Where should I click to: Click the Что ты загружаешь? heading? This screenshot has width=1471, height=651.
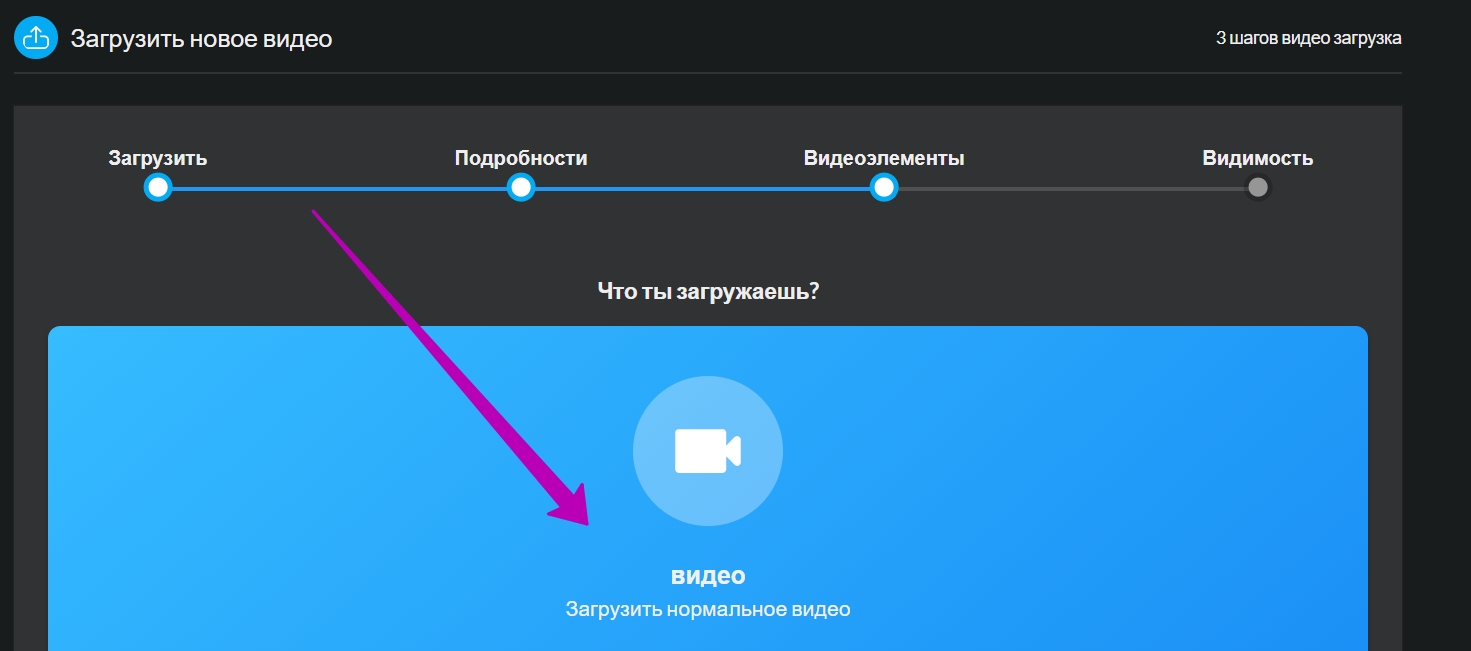(x=708, y=292)
